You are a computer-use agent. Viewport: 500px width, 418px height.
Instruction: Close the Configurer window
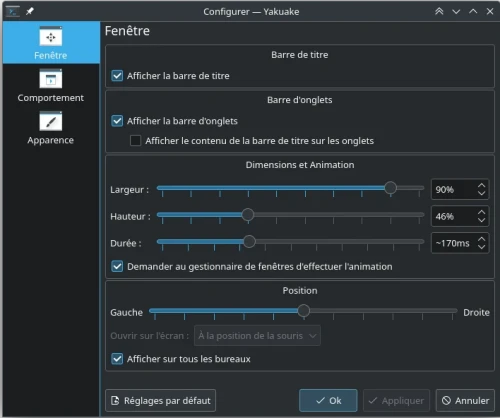(x=490, y=11)
